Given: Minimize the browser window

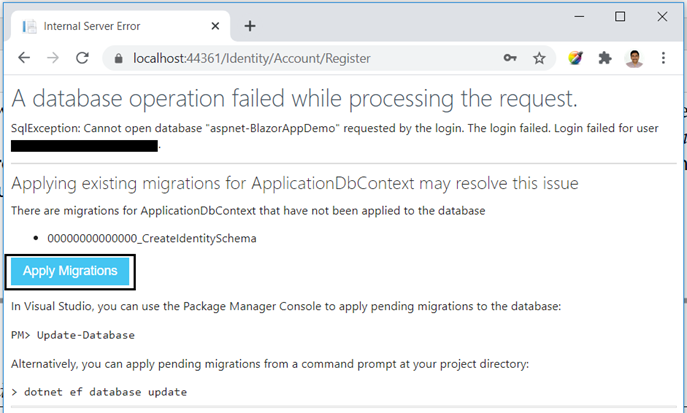Looking at the screenshot, I should [x=579, y=17].
